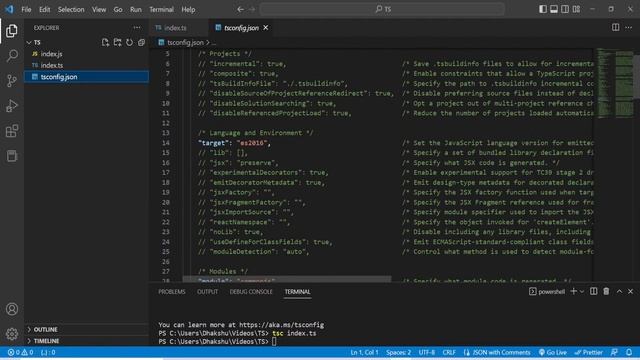Viewport: 640px width, 360px height.
Task: Create a new file in TS folder
Action: (x=105, y=42)
